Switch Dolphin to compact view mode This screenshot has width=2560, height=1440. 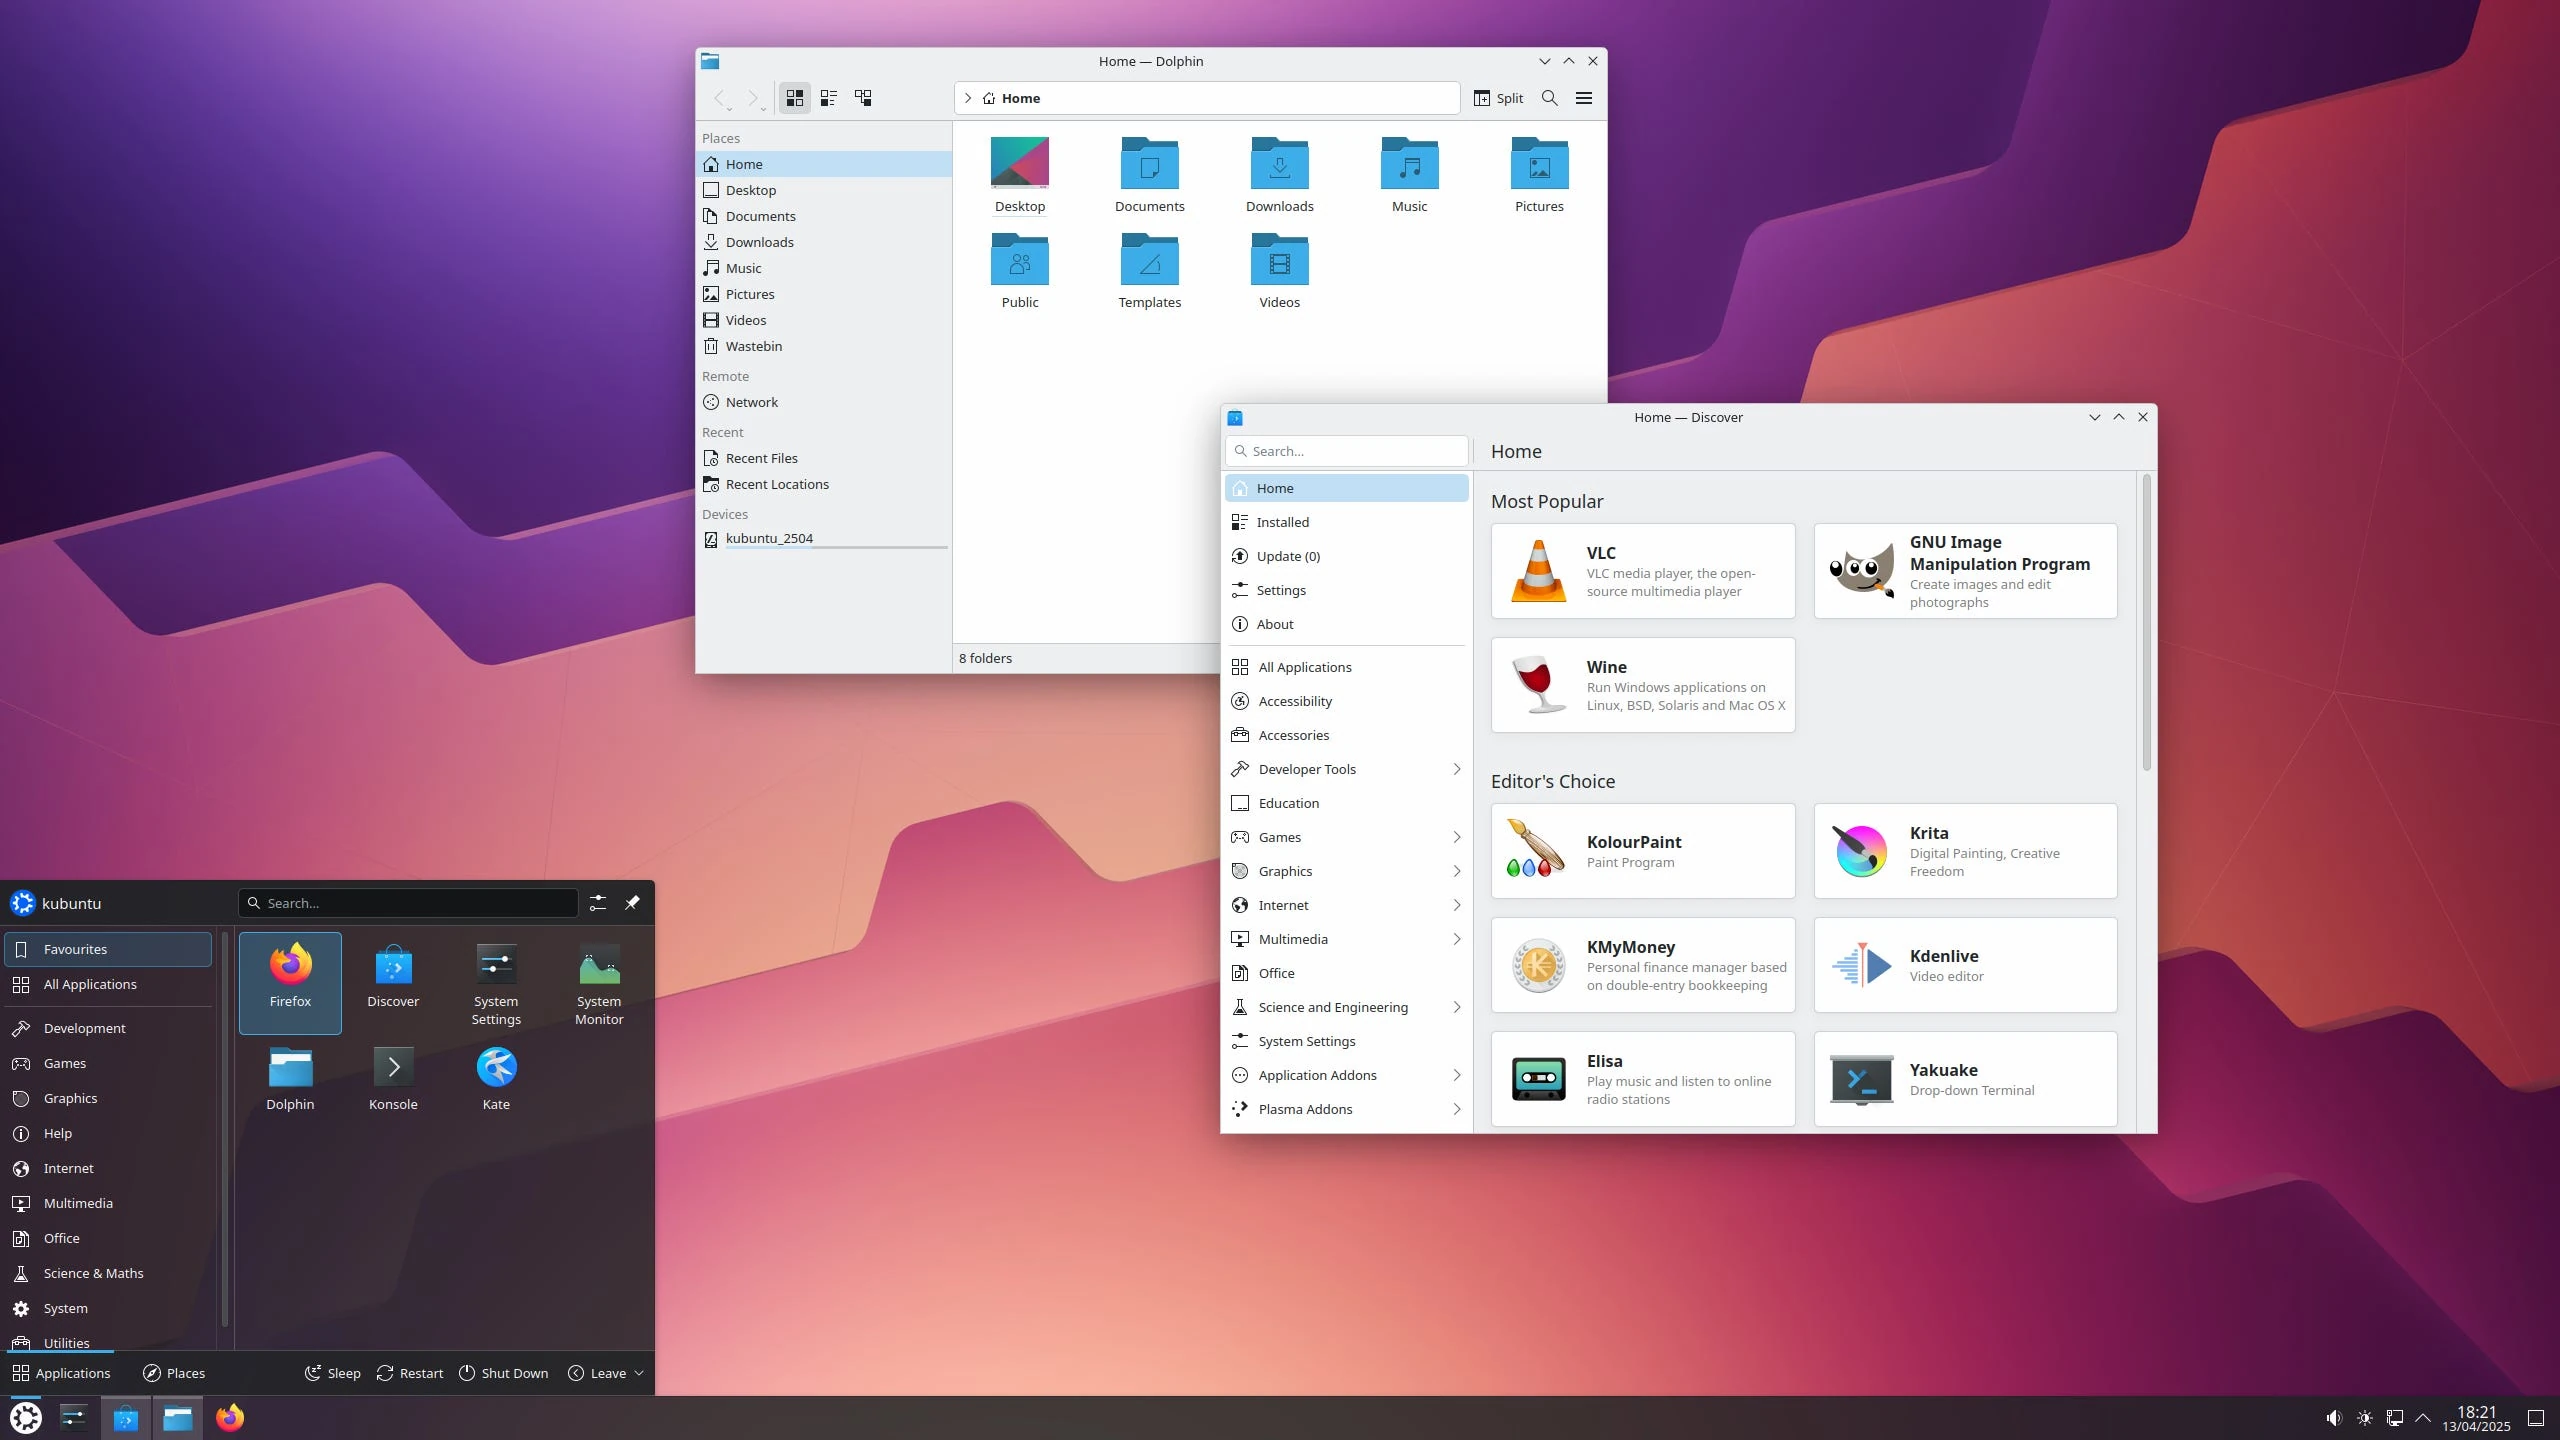(828, 98)
